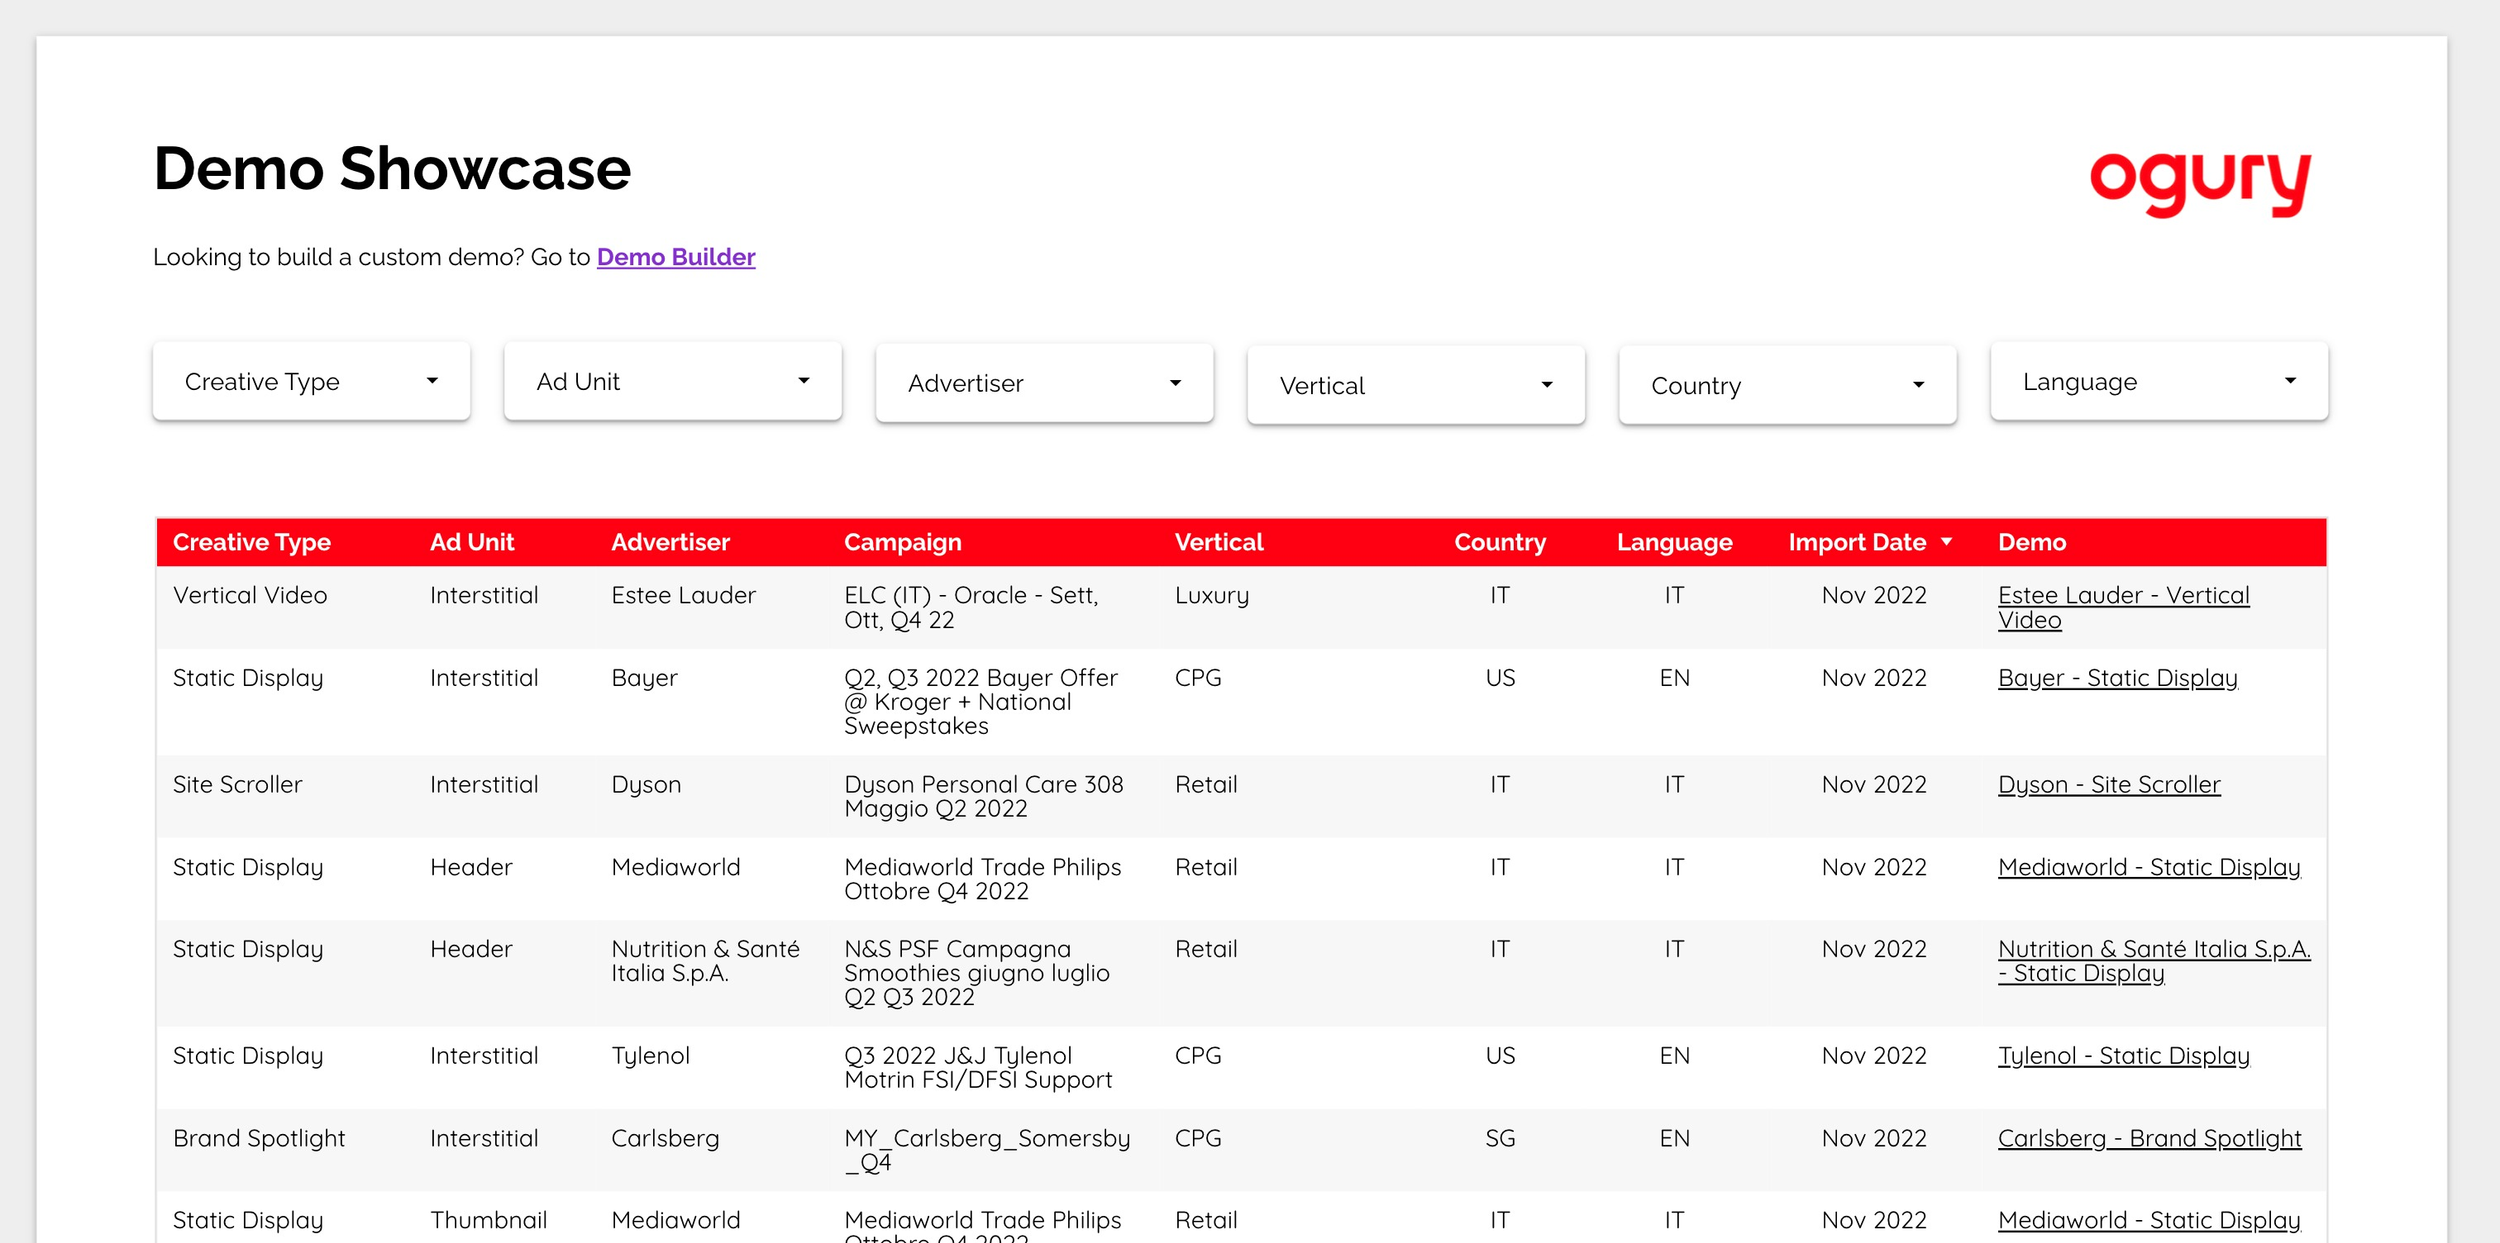Click US country in the Bayer row
Screen dimensions: 2500x1243
pyautogui.click(x=1500, y=678)
